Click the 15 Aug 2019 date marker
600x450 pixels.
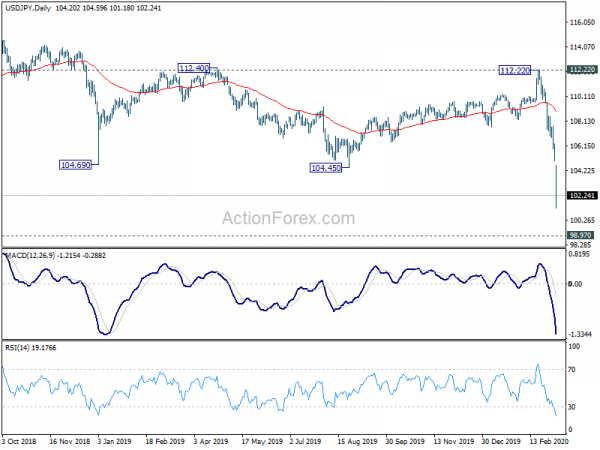tap(357, 441)
